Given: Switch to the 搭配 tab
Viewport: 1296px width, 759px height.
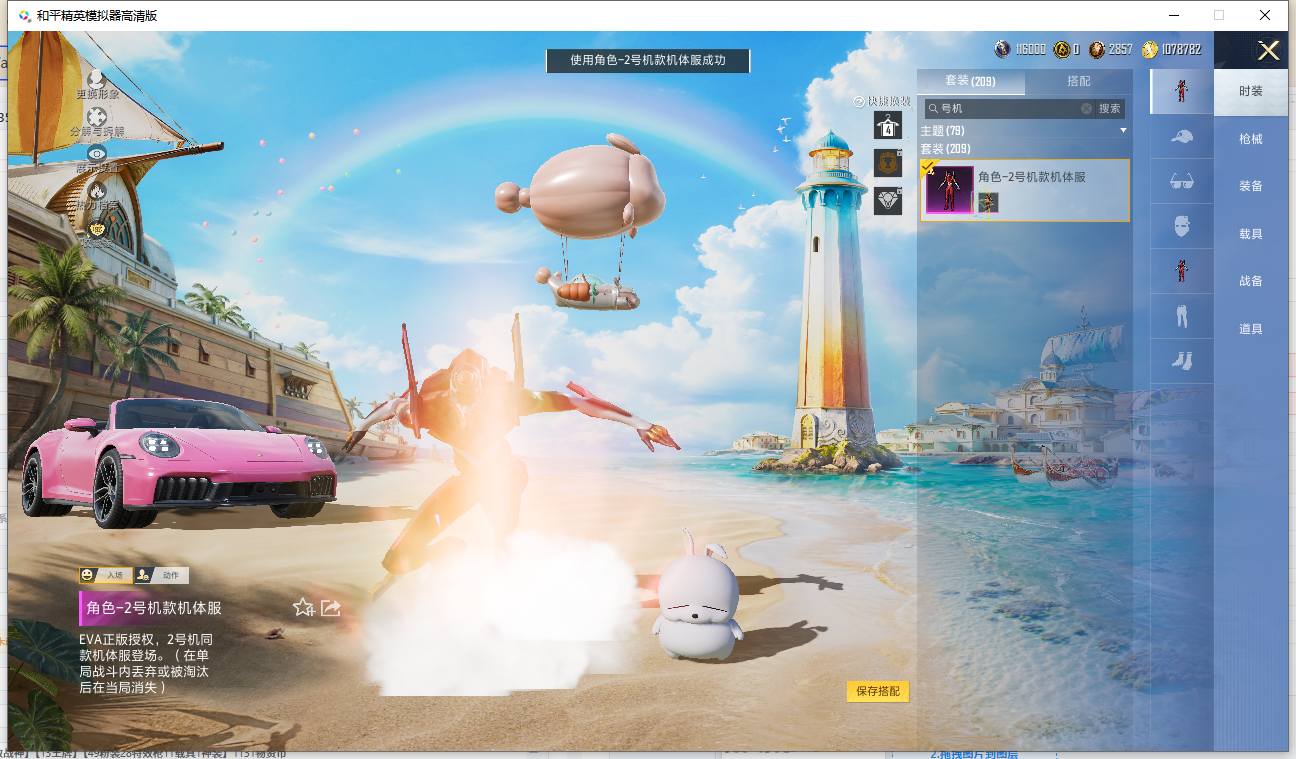Looking at the screenshot, I should [x=1079, y=81].
